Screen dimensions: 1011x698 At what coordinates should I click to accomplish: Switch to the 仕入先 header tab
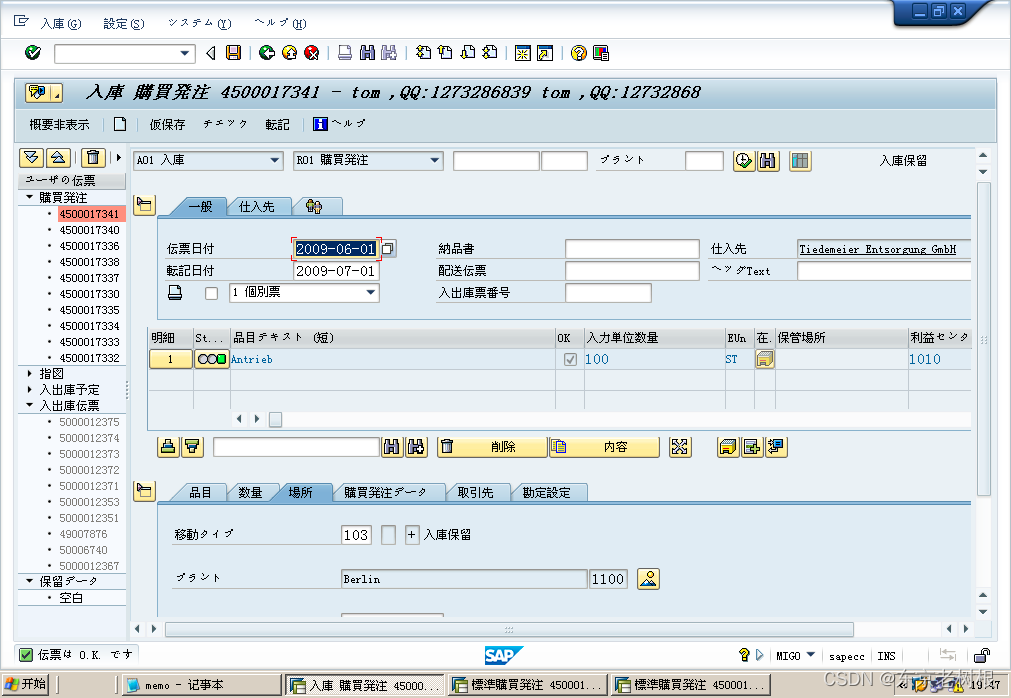(x=257, y=206)
